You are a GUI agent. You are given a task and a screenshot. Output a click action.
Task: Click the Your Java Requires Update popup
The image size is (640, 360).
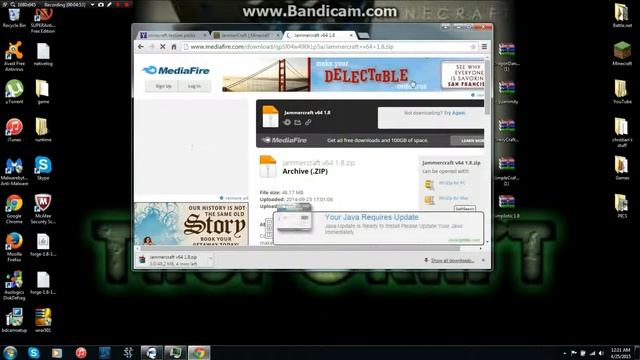pyautogui.click(x=378, y=228)
